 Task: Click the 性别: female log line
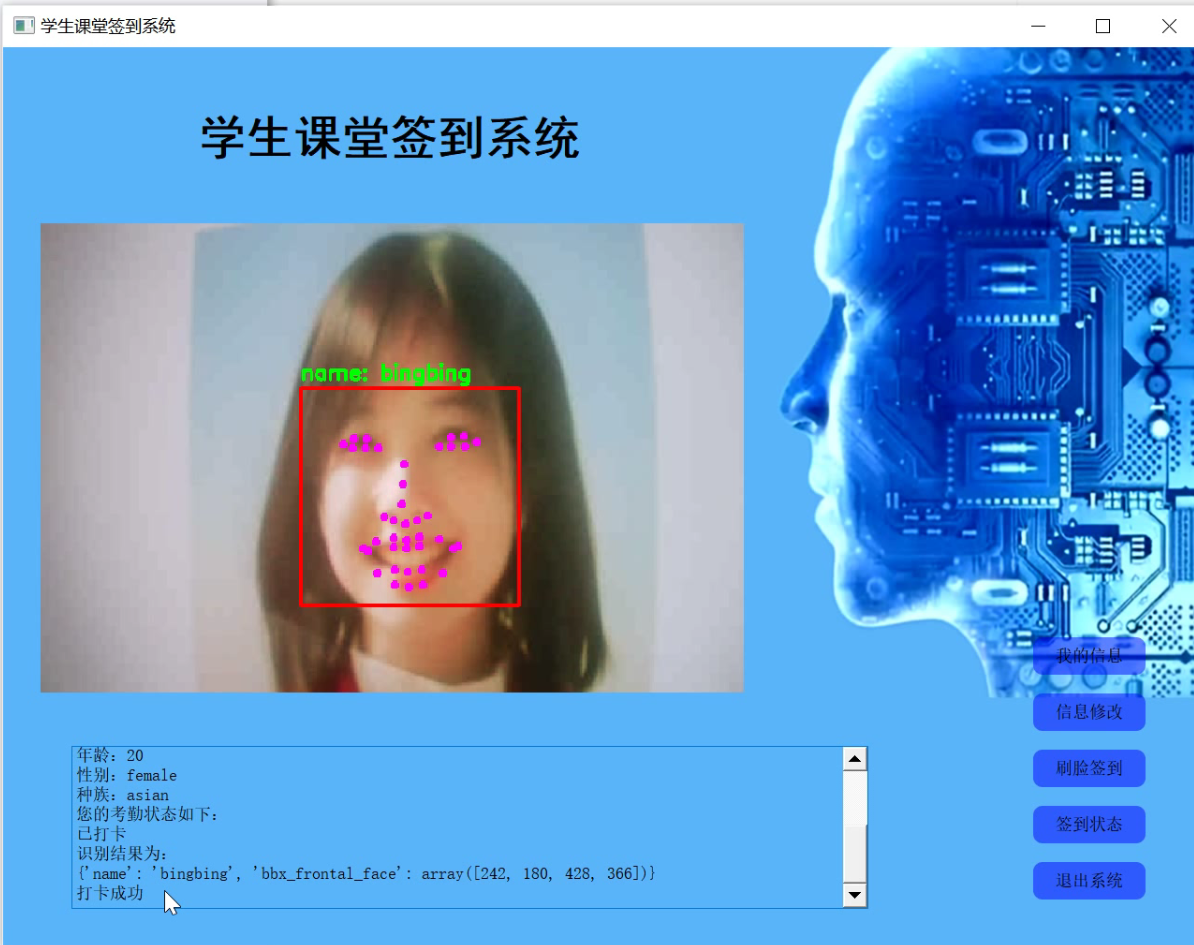point(126,775)
